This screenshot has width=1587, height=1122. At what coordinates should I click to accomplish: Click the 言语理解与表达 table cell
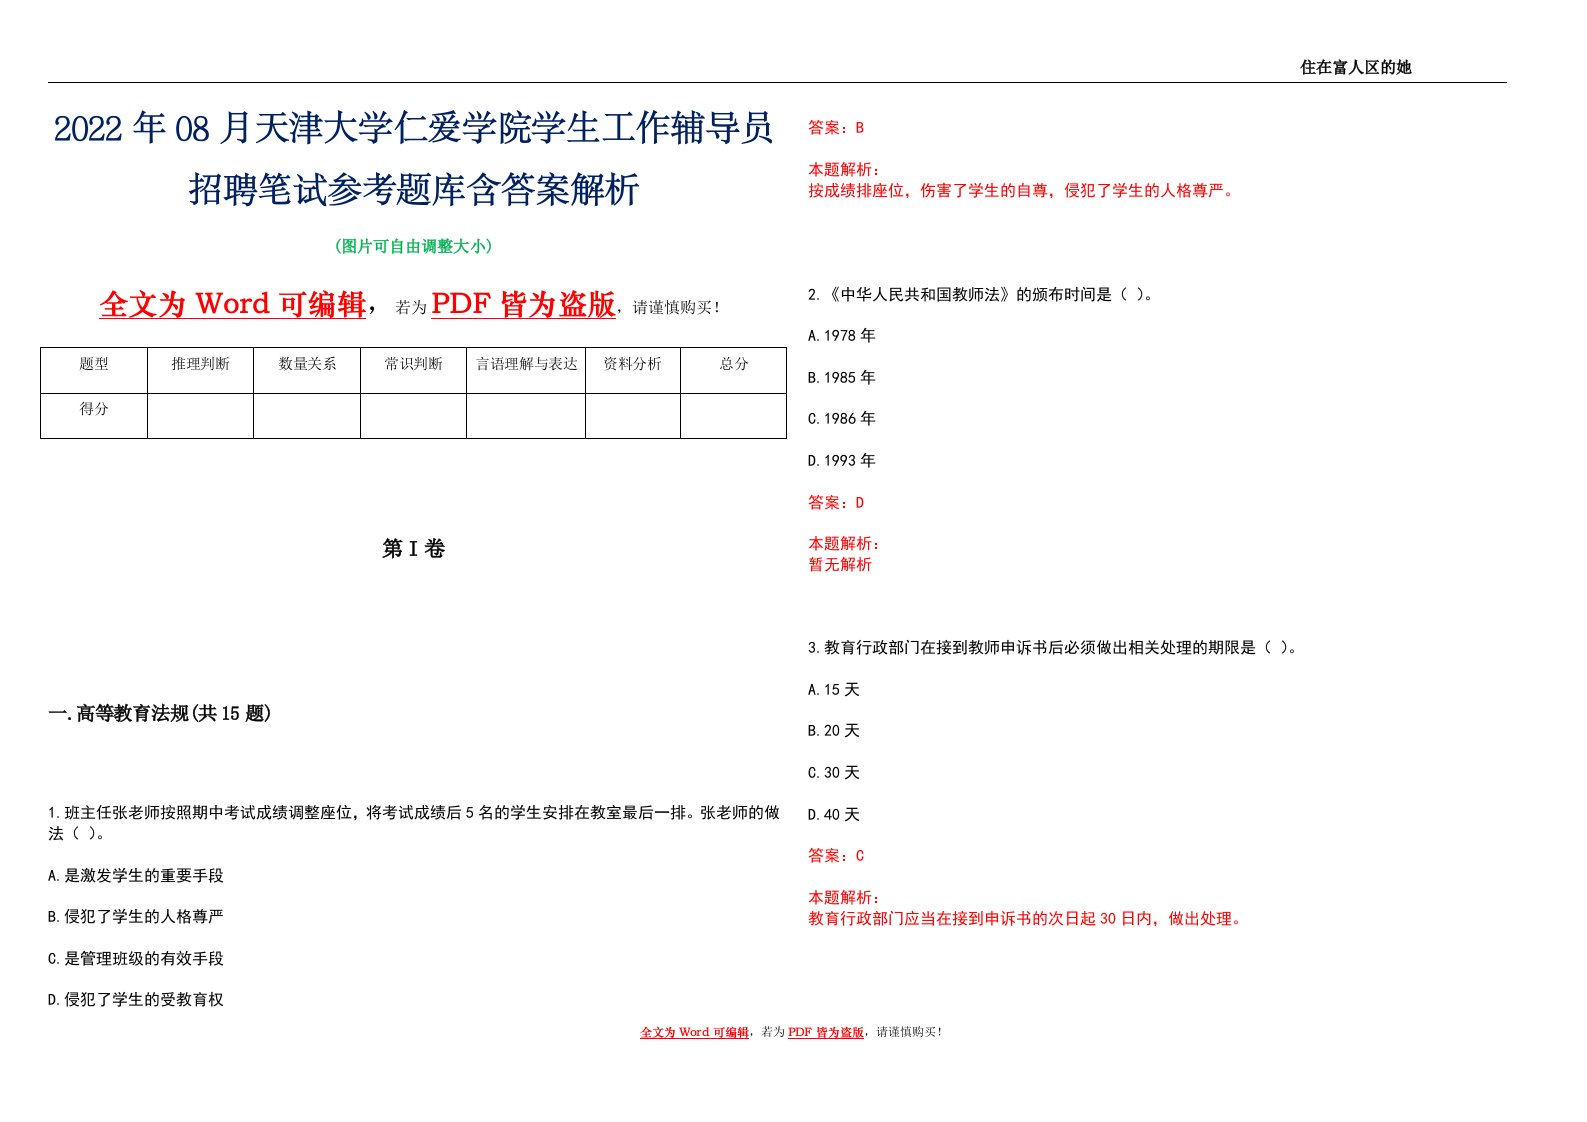click(526, 370)
